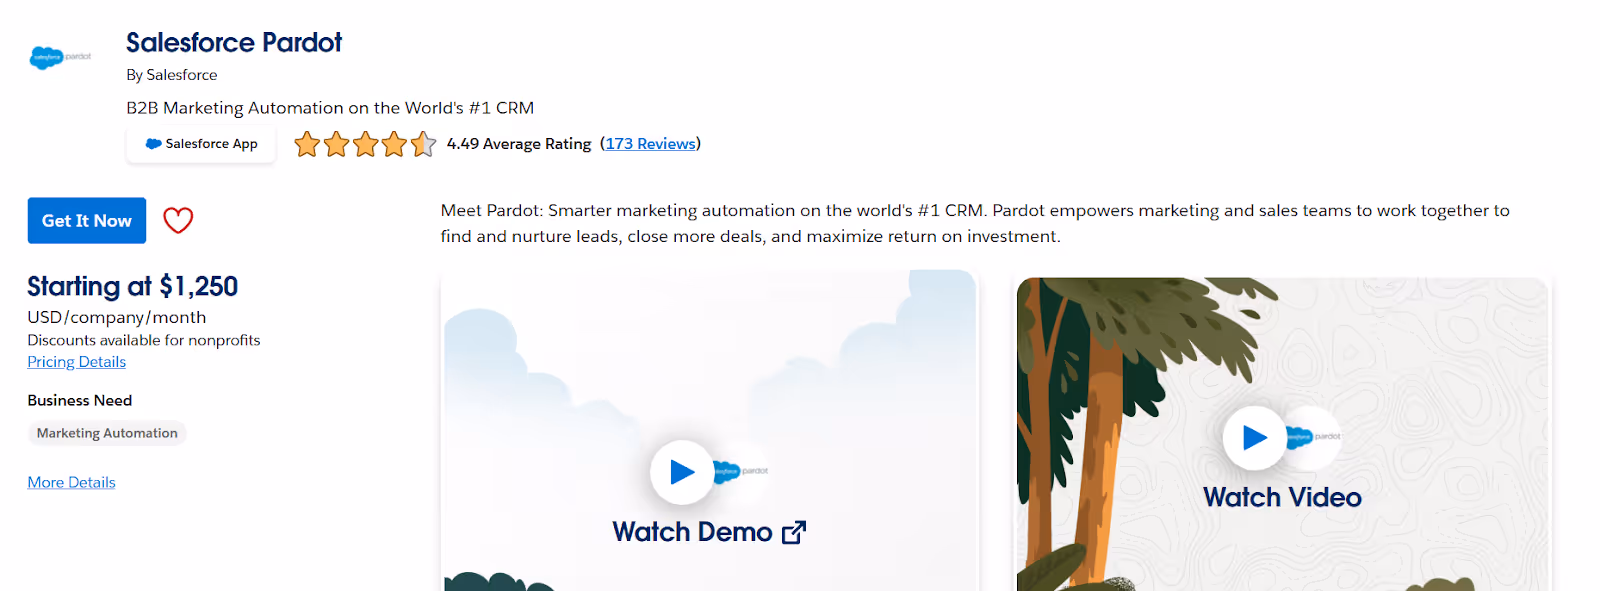
Task: Click the 'Business Need' label
Action: (80, 400)
